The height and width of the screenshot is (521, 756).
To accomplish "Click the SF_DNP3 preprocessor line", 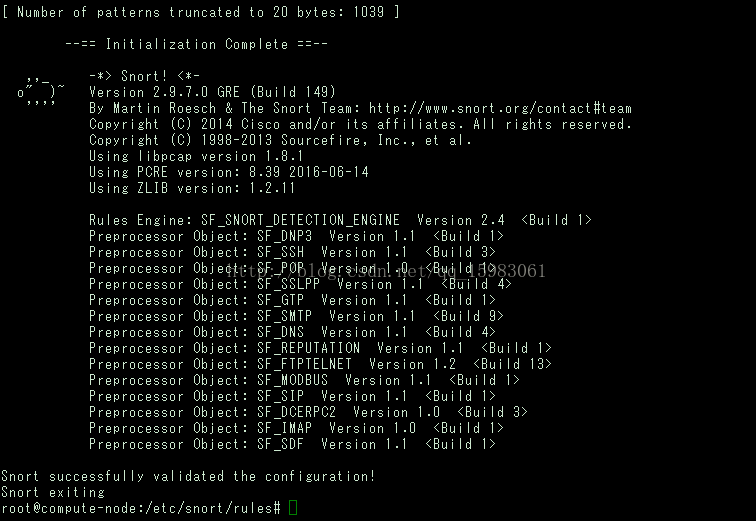I will (296, 236).
